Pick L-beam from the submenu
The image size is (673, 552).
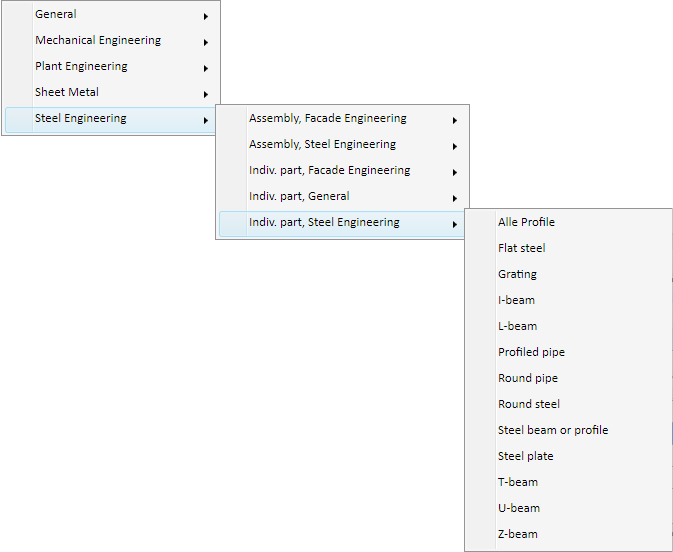[569, 326]
